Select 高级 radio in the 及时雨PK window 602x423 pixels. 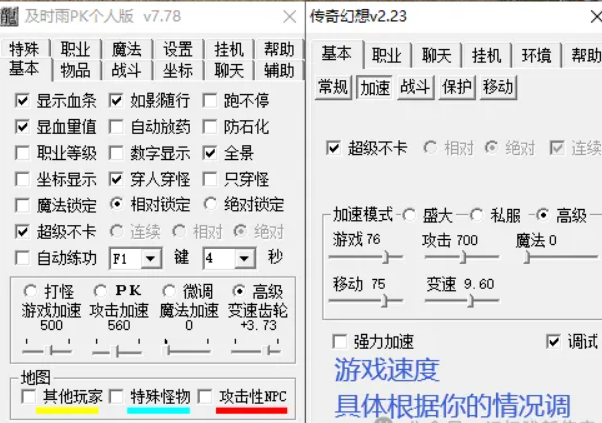click(x=239, y=291)
